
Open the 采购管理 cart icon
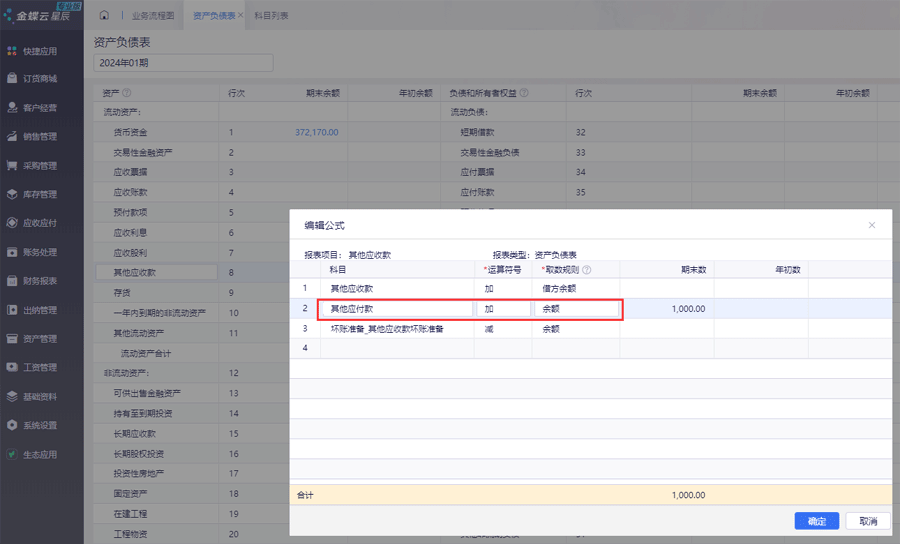point(12,165)
